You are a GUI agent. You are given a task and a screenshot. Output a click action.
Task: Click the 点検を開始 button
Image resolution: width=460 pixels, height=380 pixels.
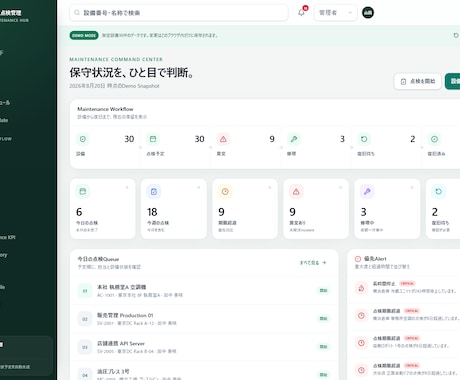418,81
